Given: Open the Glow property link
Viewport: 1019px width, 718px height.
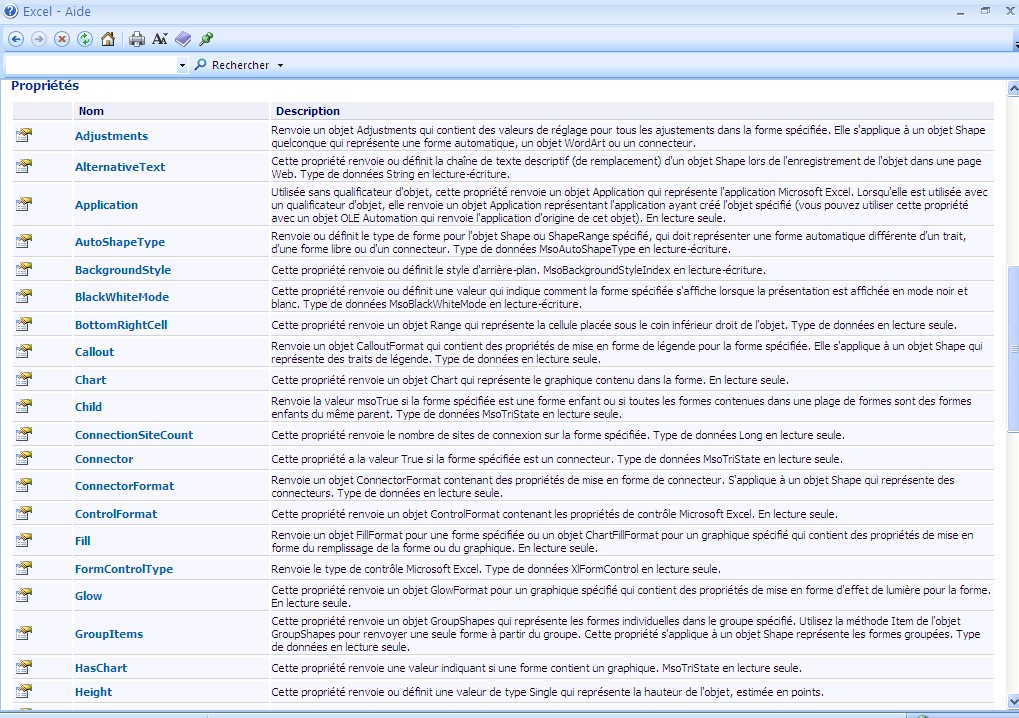Looking at the screenshot, I should 88,596.
